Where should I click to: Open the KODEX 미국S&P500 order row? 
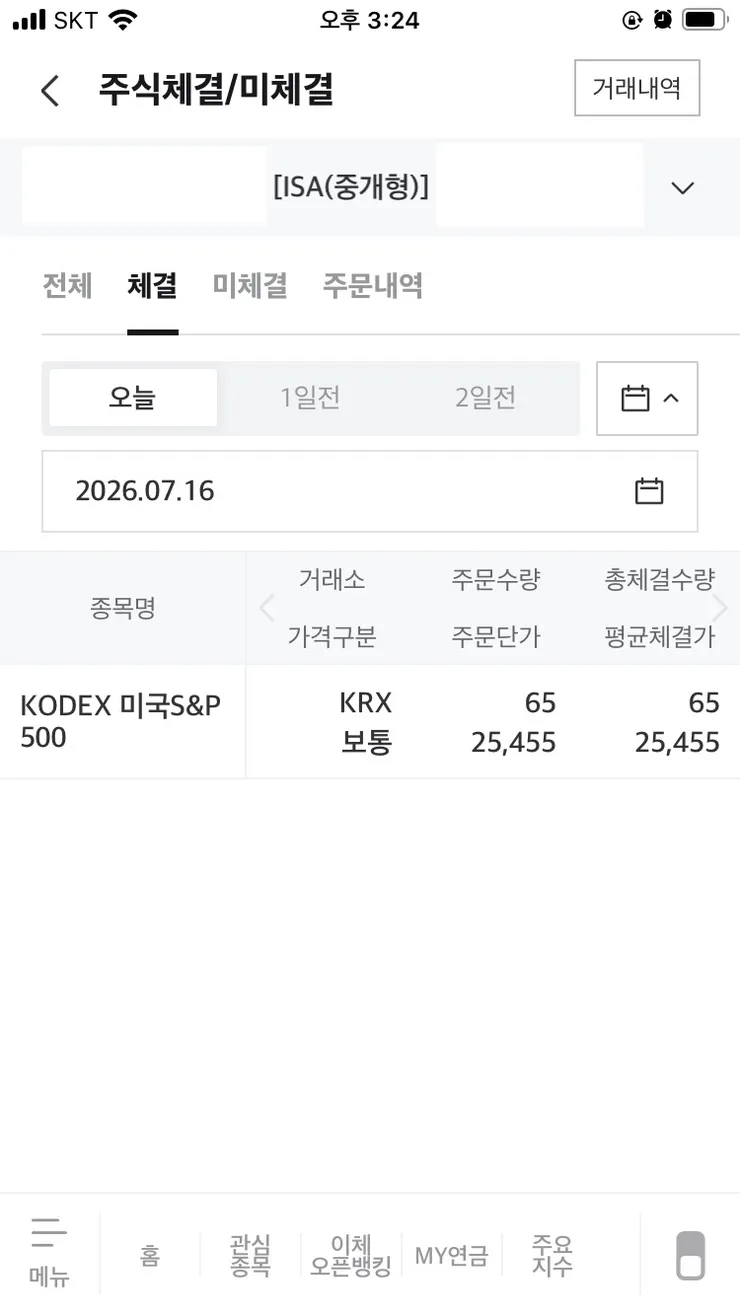pyautogui.click(x=370, y=722)
